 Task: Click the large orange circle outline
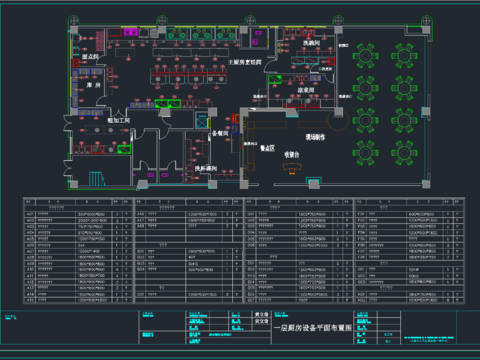click(x=338, y=120)
